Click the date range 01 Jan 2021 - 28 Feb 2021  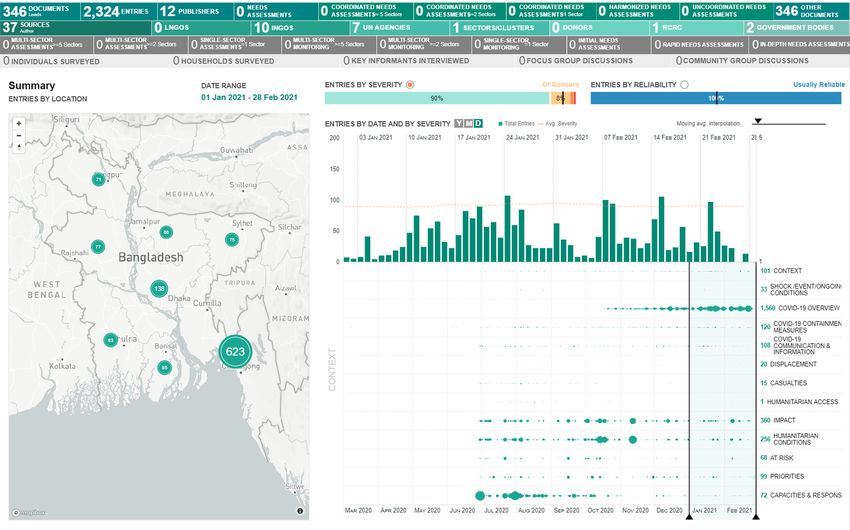coord(249,98)
